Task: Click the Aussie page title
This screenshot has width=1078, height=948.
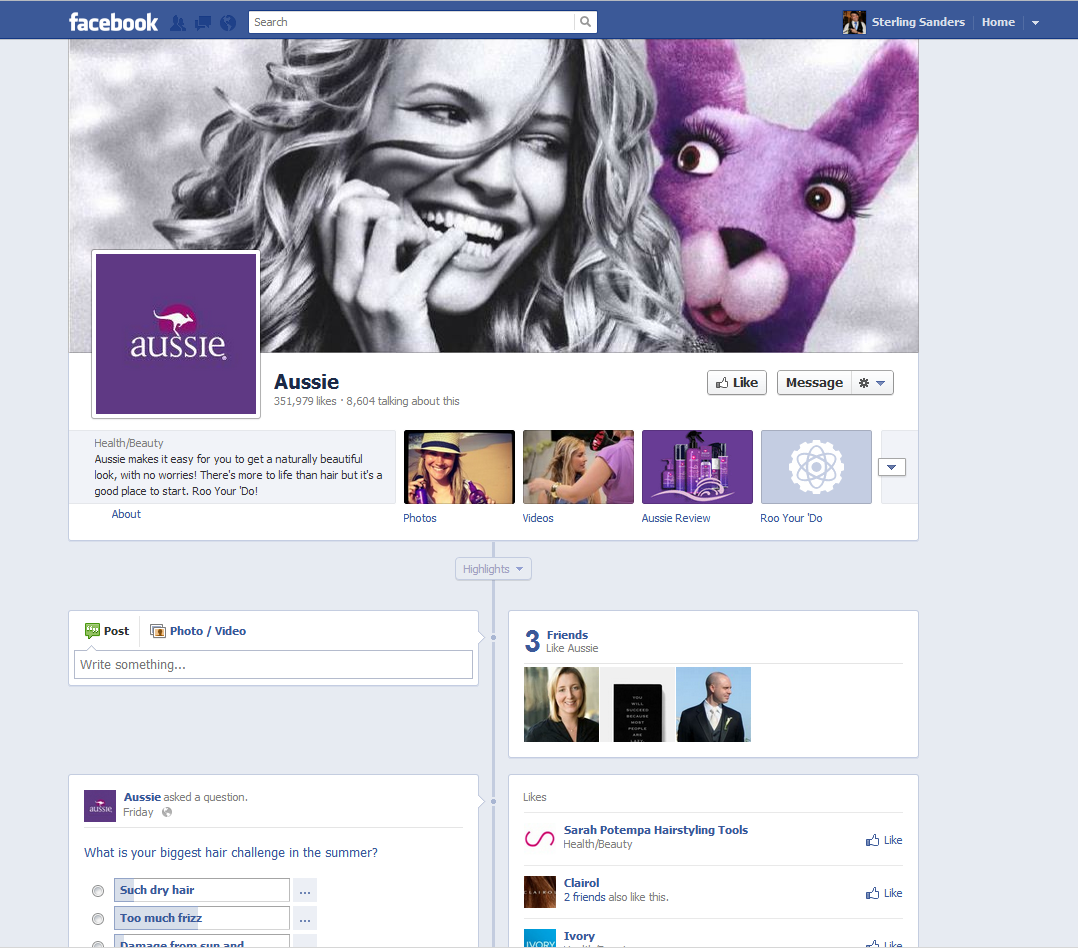Action: click(x=306, y=382)
